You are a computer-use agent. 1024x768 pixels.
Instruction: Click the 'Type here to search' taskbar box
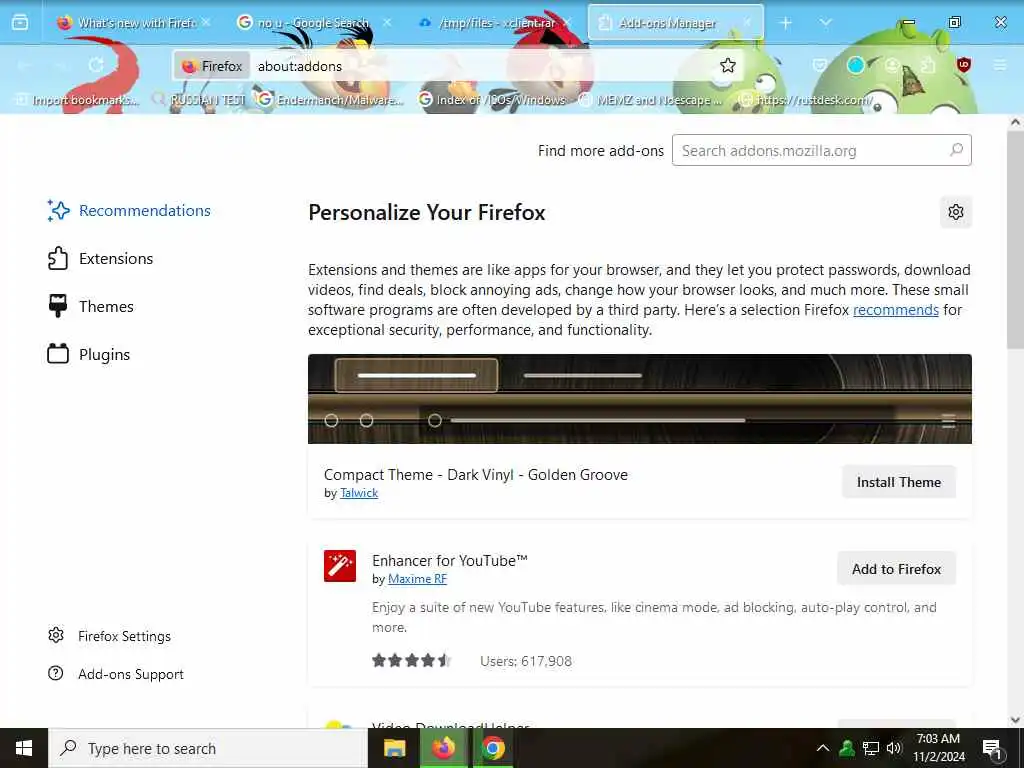pyautogui.click(x=208, y=748)
